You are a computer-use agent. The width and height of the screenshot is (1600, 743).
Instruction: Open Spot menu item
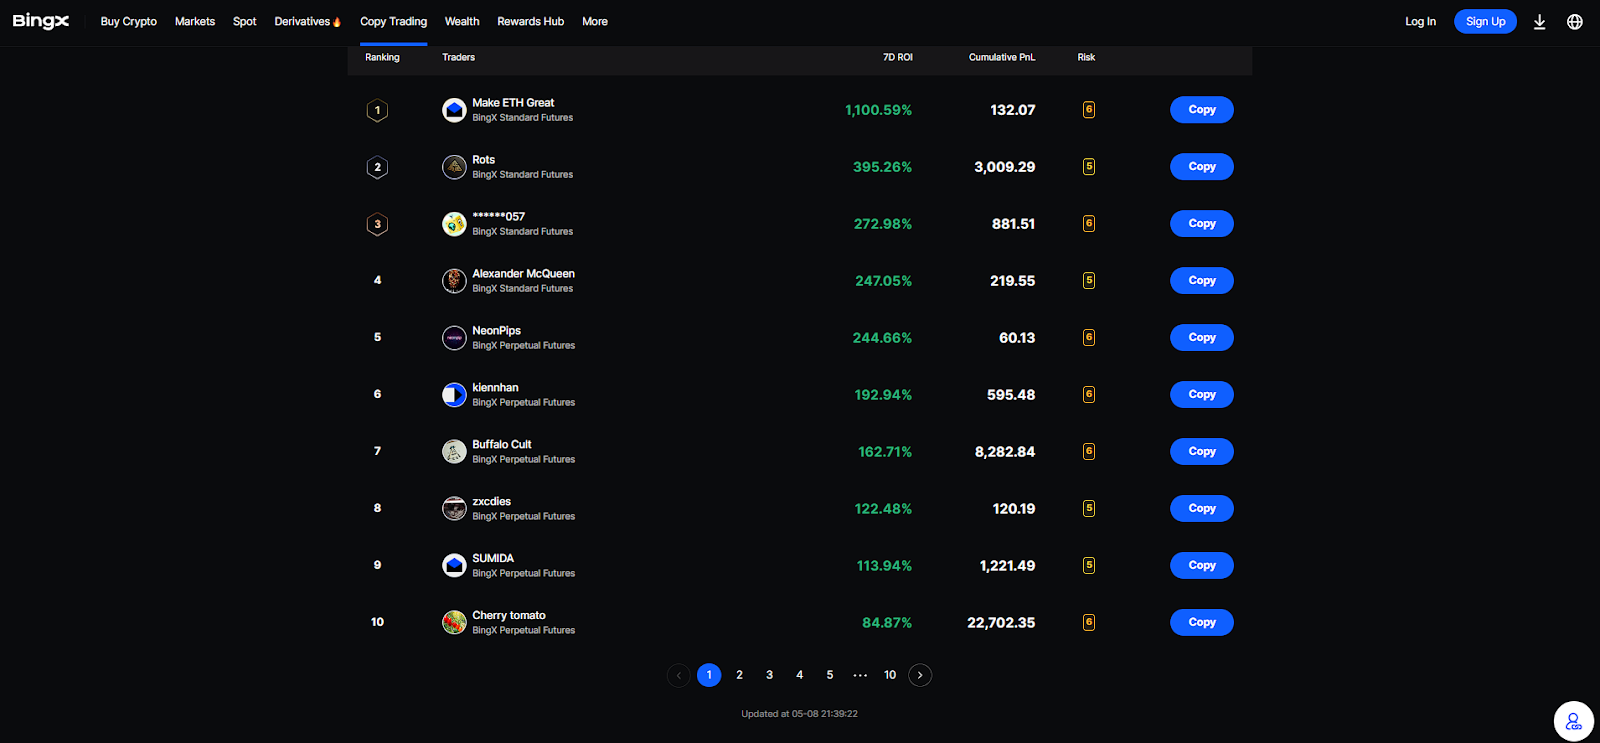pos(245,21)
